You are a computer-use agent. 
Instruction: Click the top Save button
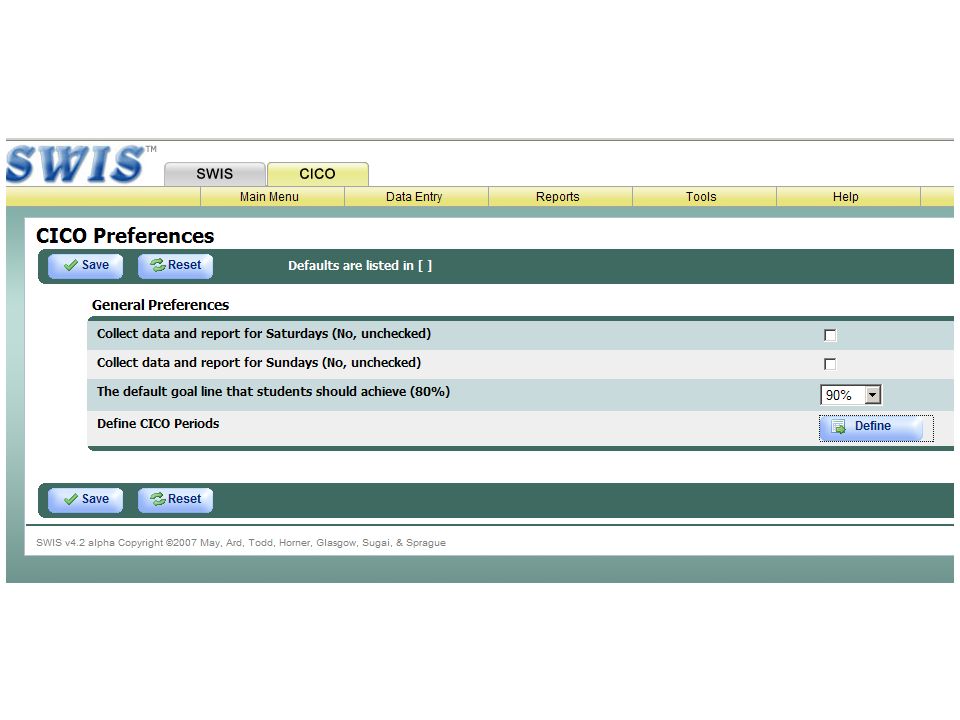point(86,266)
